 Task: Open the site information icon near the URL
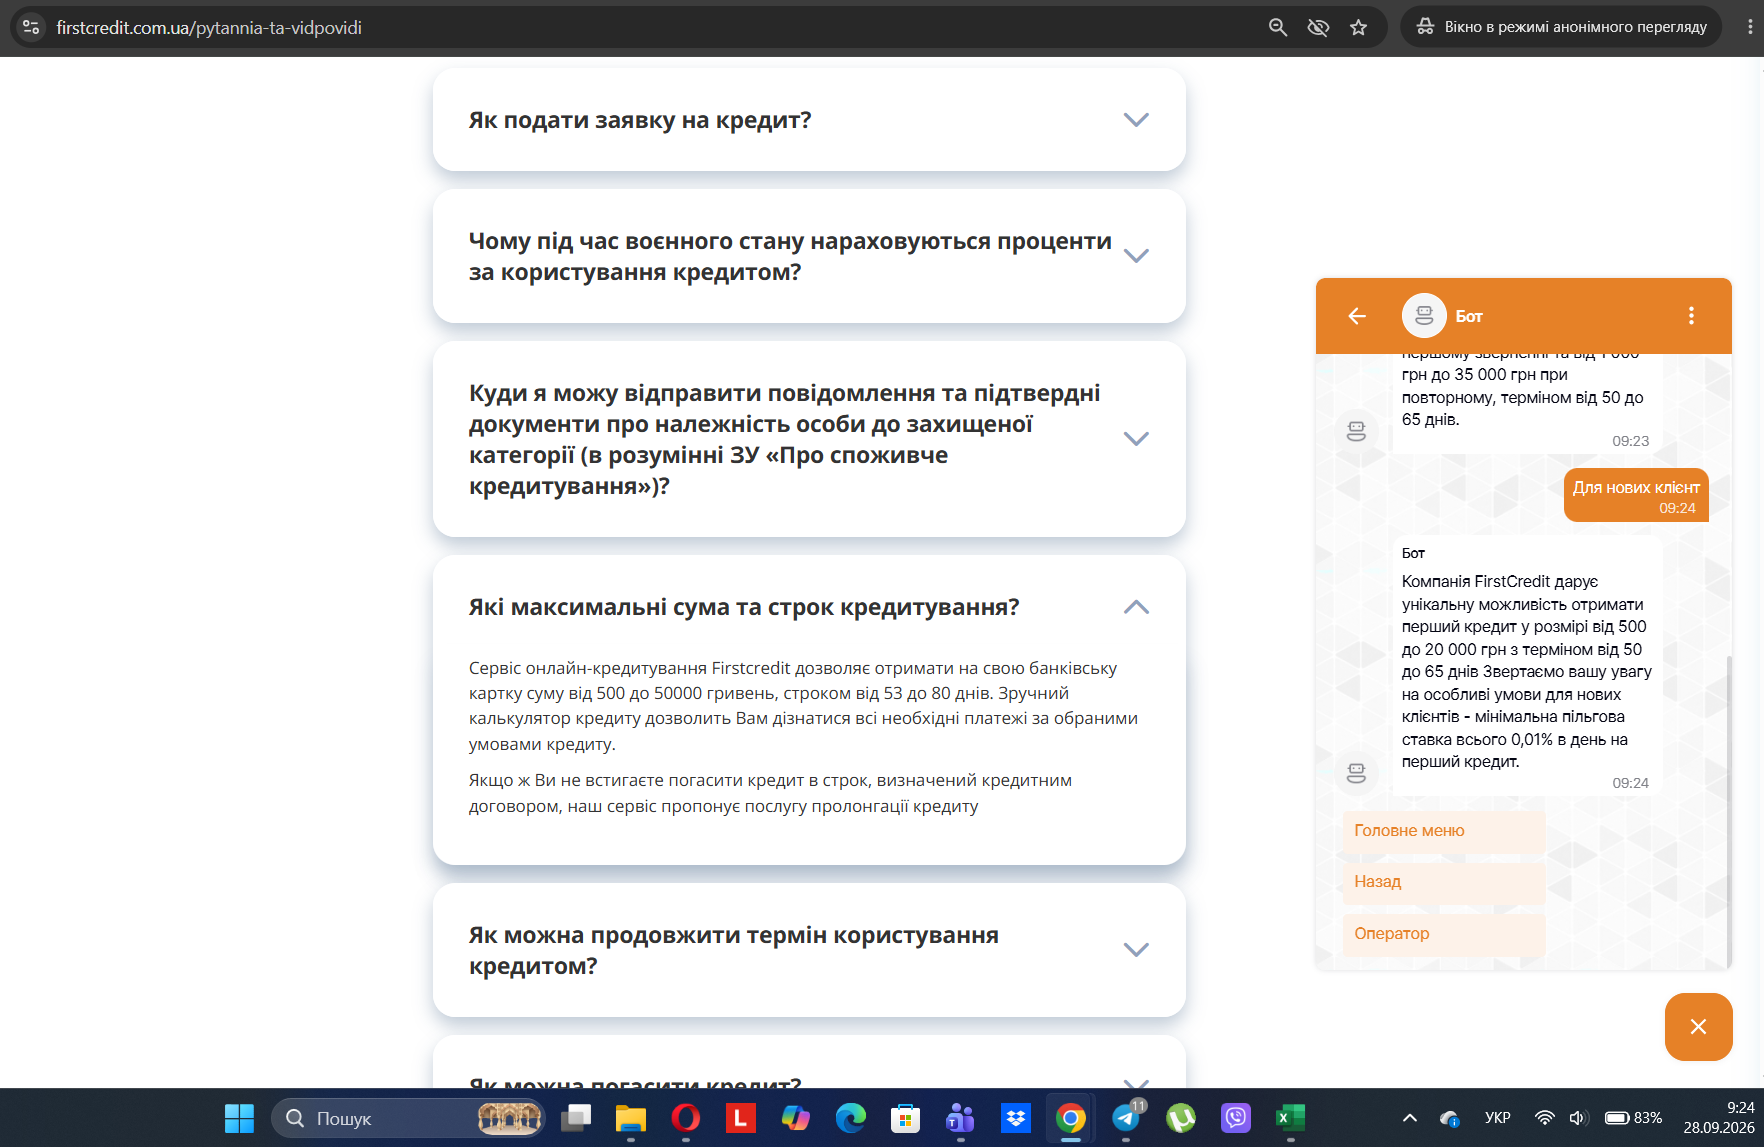pyautogui.click(x=31, y=27)
